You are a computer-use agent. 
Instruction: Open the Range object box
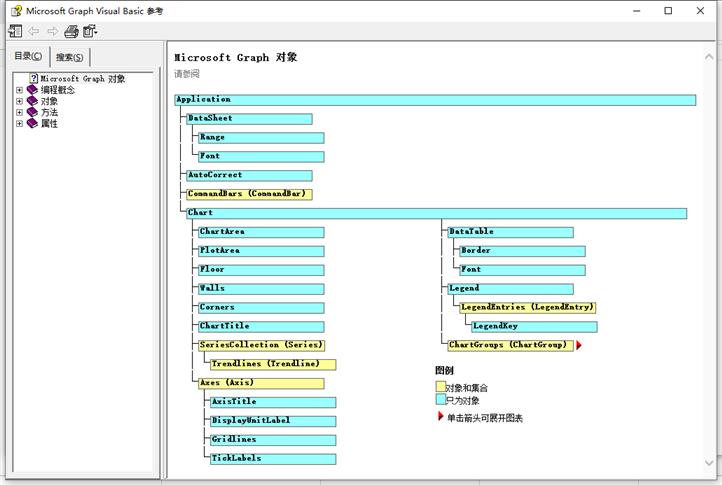pos(261,138)
